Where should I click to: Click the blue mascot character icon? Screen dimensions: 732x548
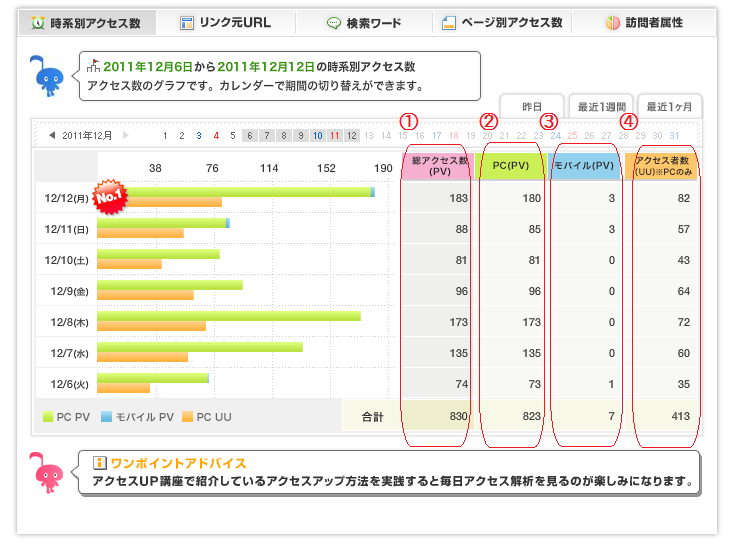[x=47, y=76]
